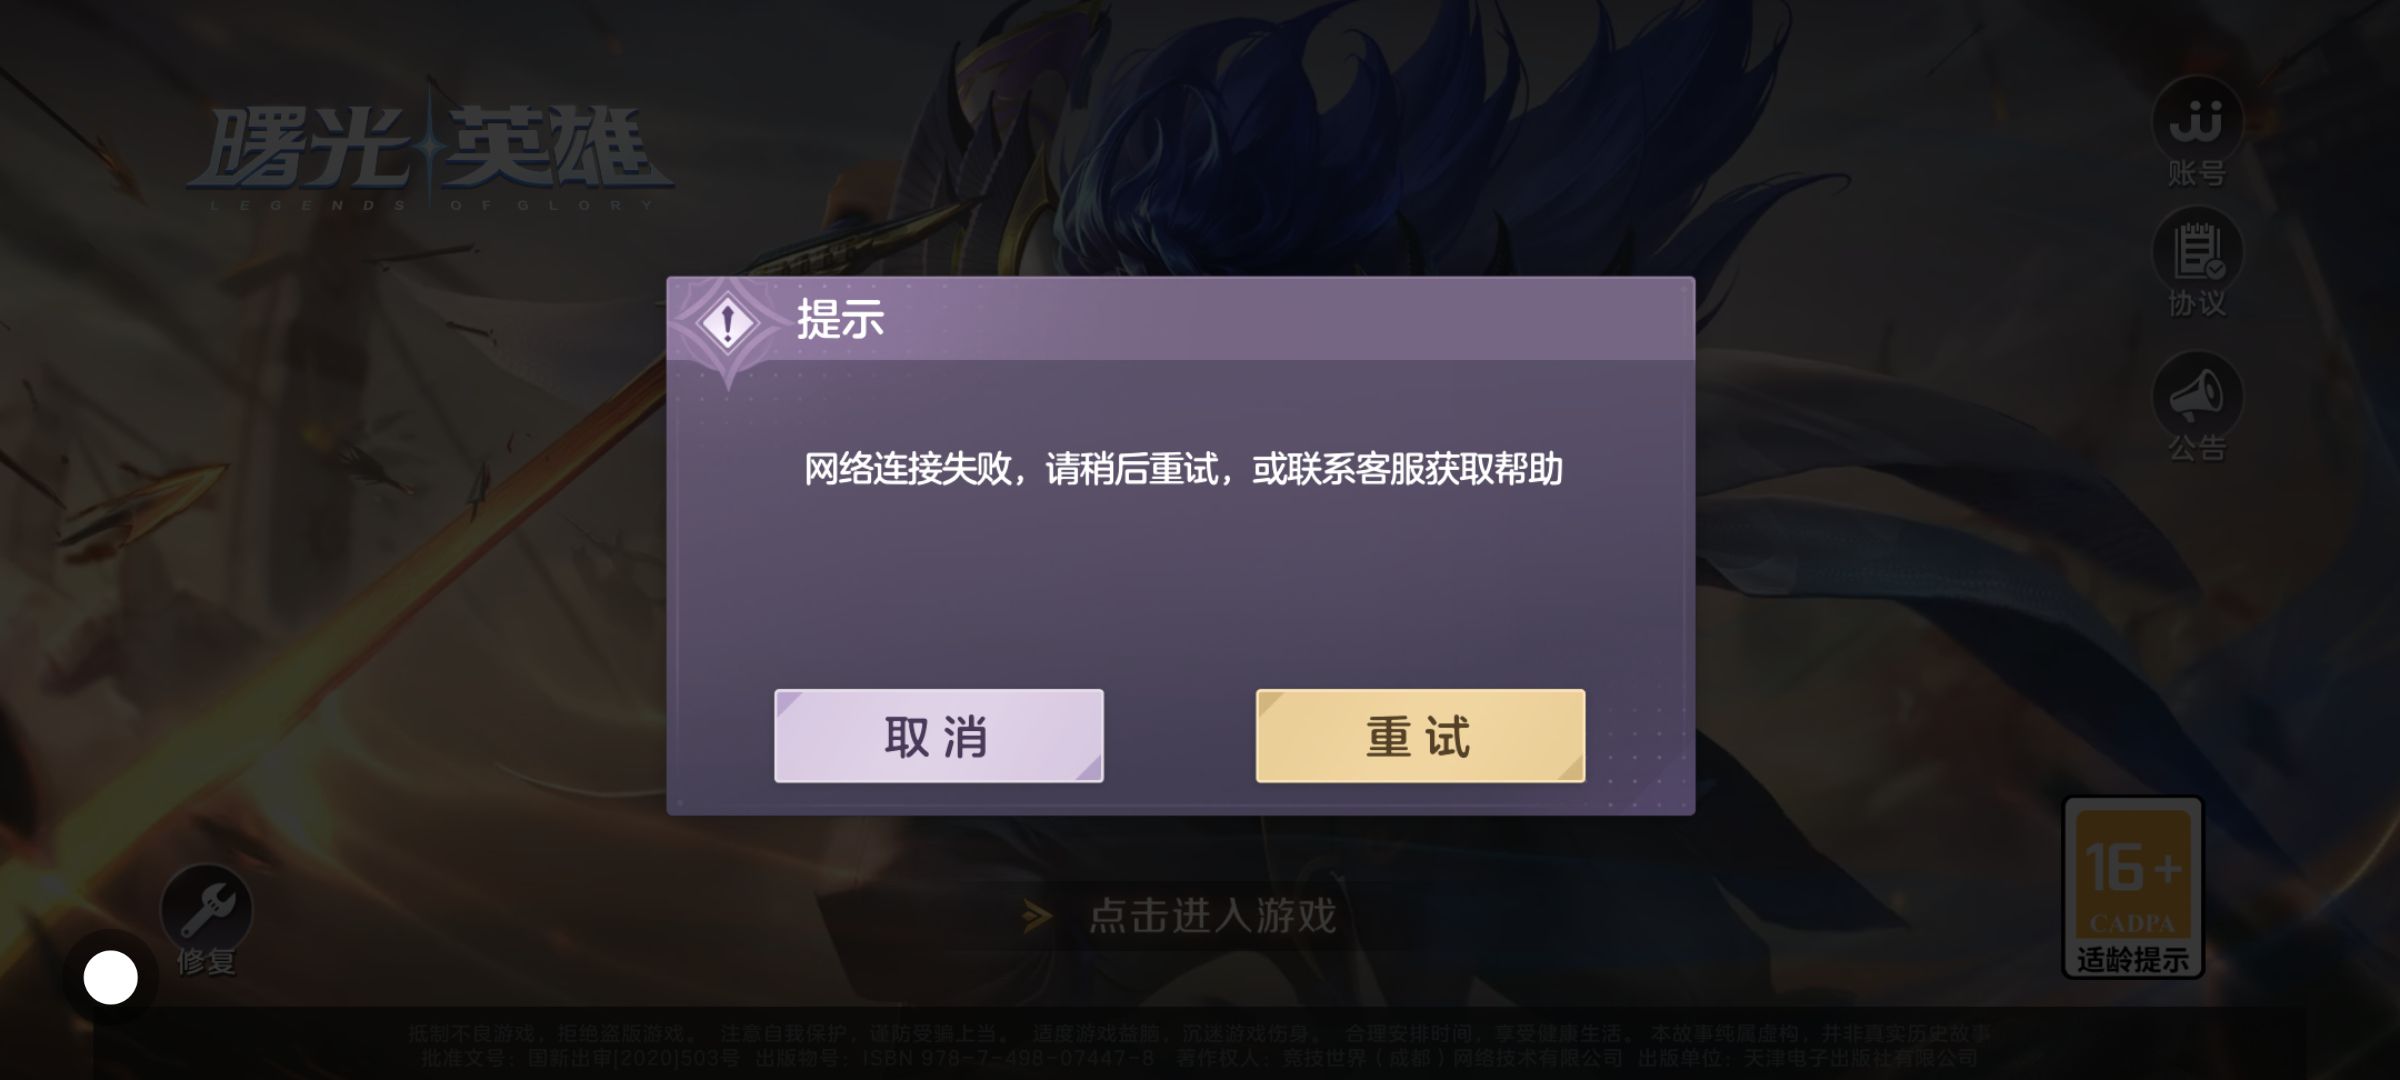
Task: Click the 网络连接失败 error message text
Action: coord(1183,469)
